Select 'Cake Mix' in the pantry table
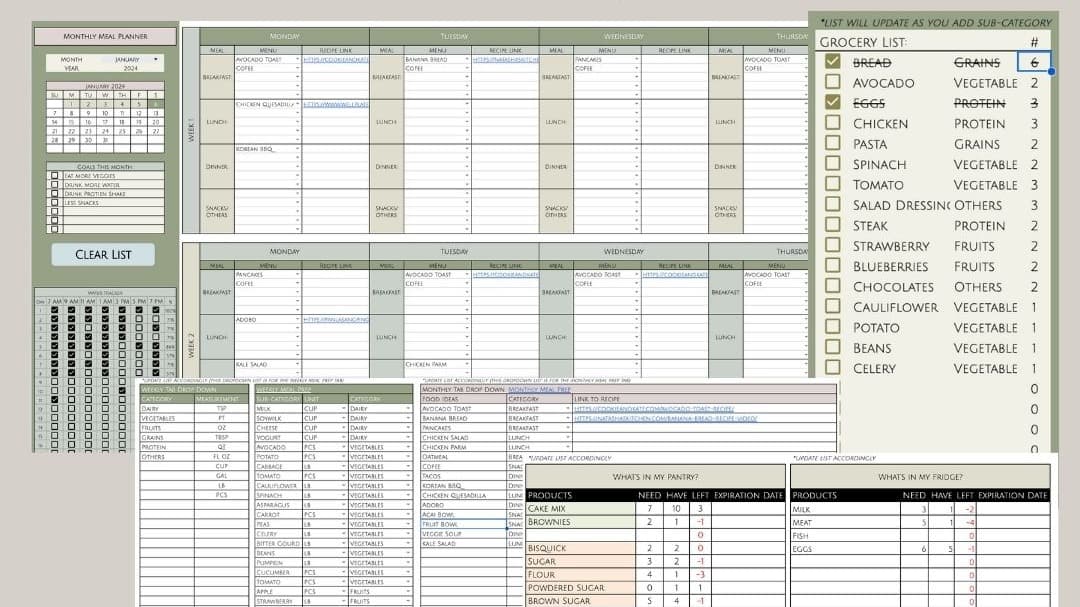Screen dimensions: 1080x607 click(x=580, y=508)
